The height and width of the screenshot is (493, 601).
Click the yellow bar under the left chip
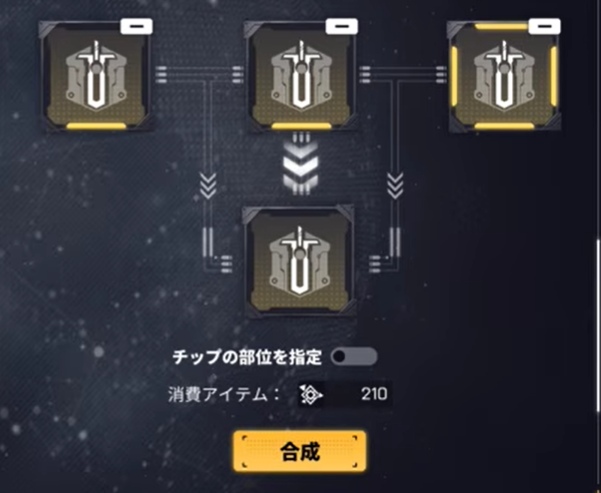click(x=96, y=126)
